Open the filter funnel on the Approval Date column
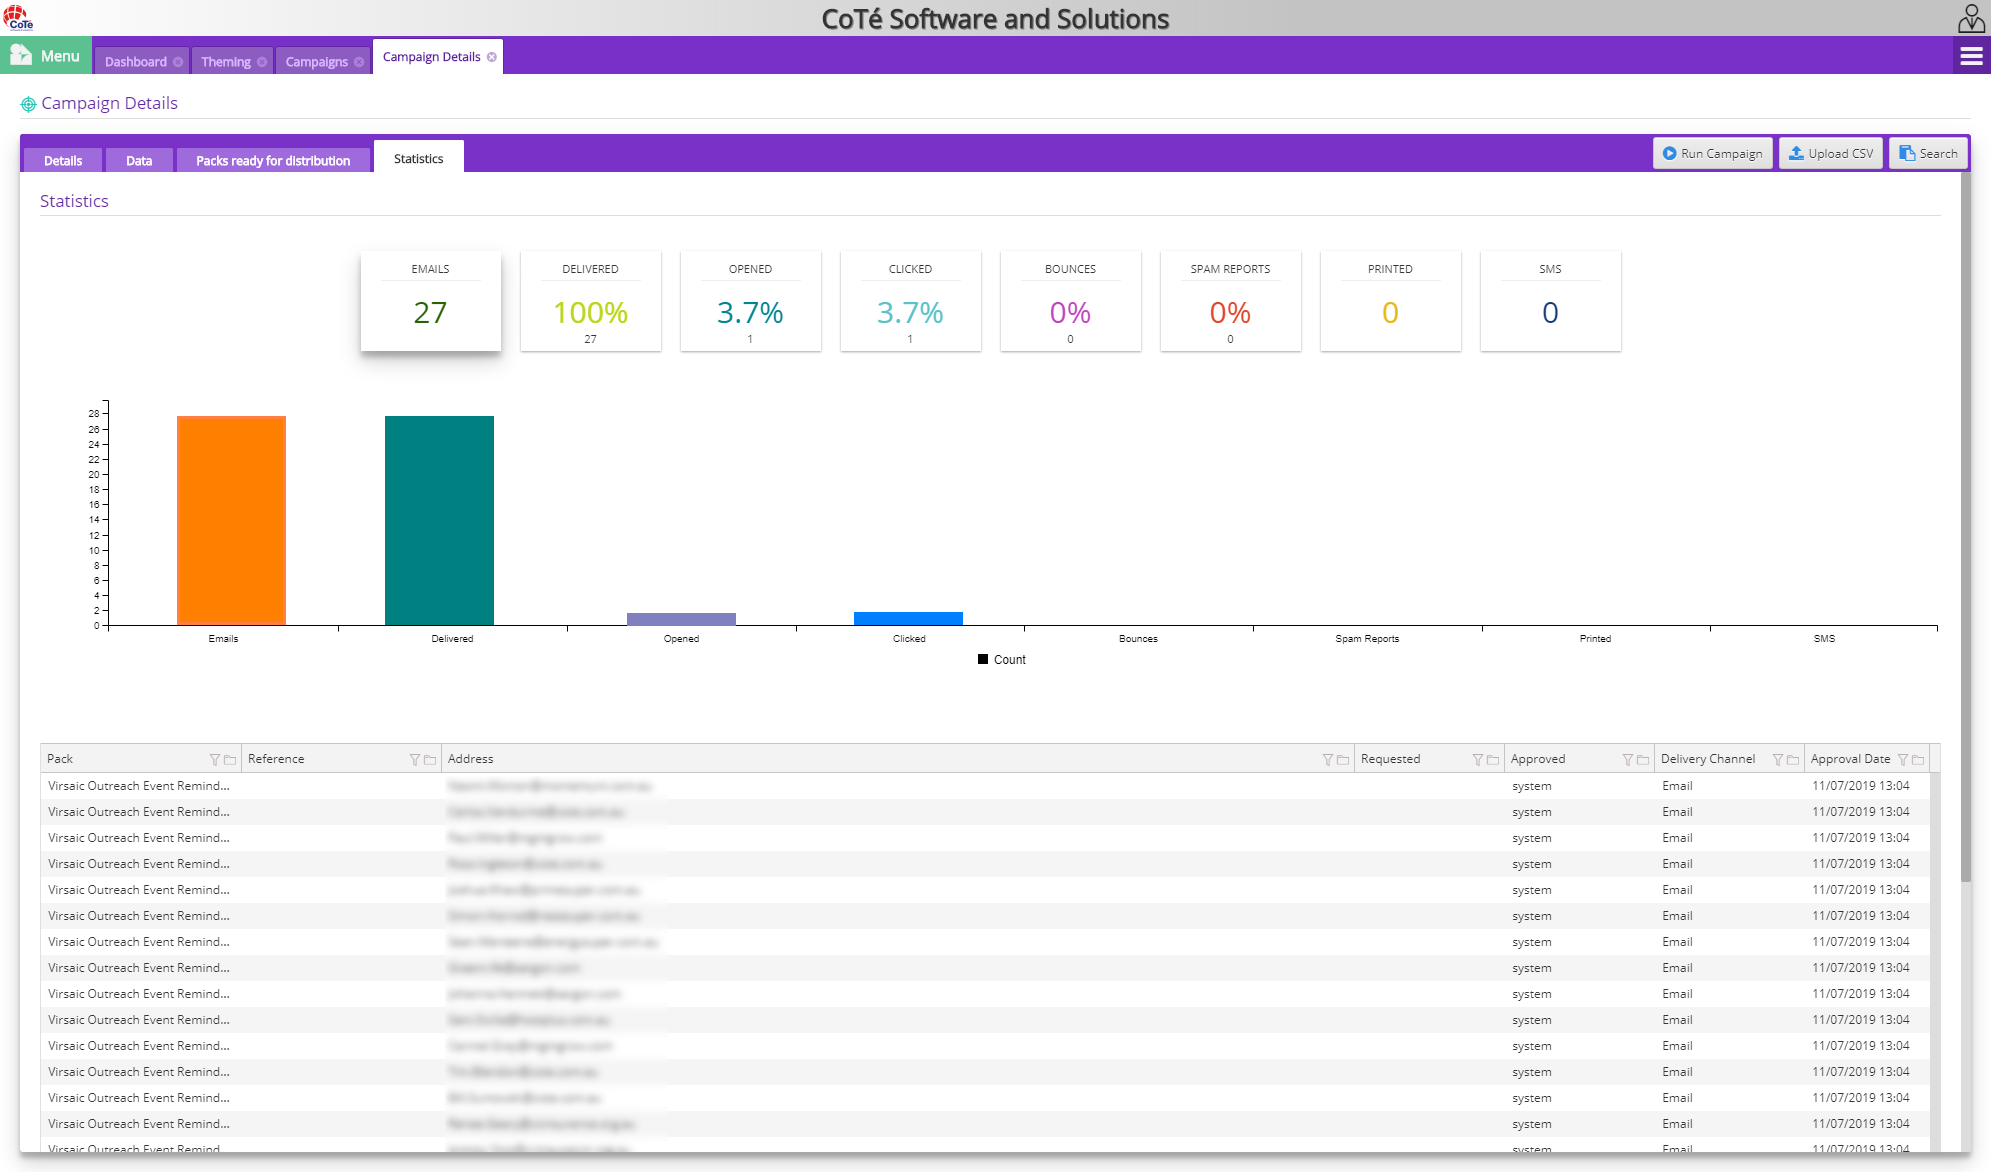 [x=1903, y=759]
